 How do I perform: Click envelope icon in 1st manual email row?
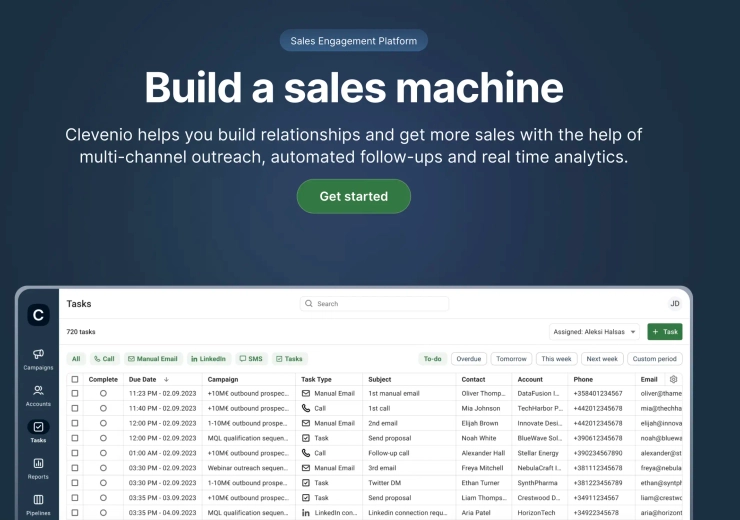306,393
